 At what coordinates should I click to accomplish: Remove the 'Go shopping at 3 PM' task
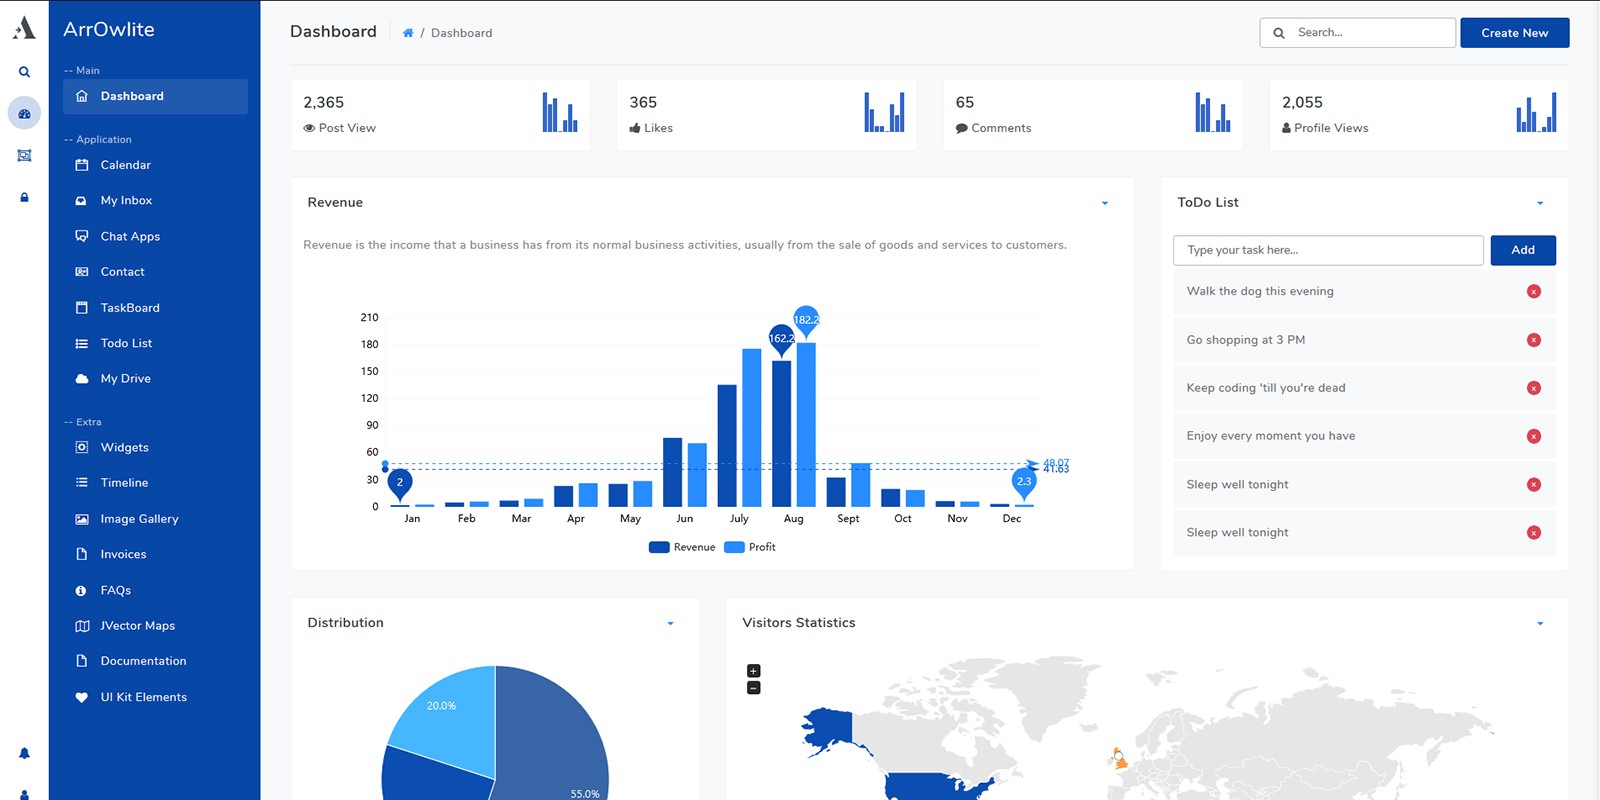(x=1533, y=340)
